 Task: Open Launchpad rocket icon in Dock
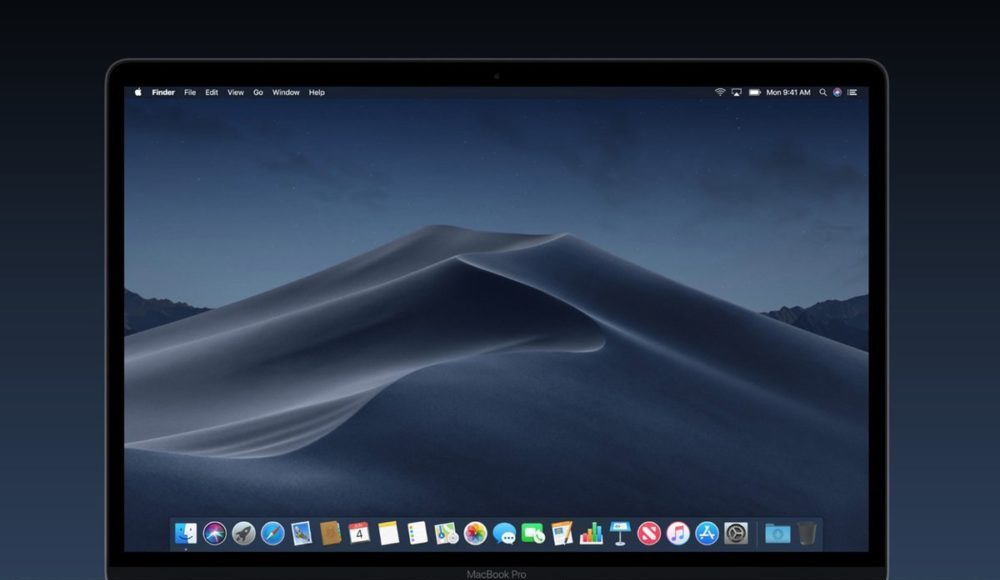click(x=244, y=533)
